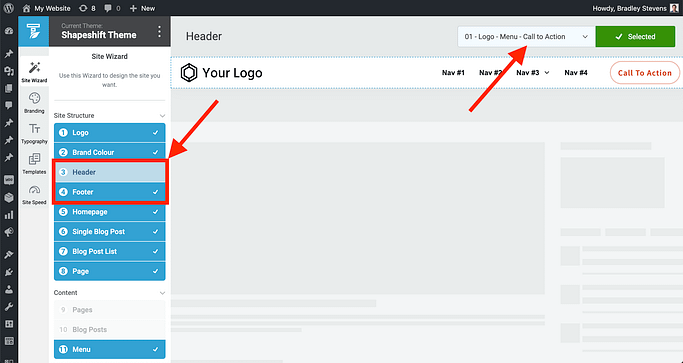683x363 pixels.
Task: Open the Pages icon in admin sidebar
Action: click(x=9, y=88)
